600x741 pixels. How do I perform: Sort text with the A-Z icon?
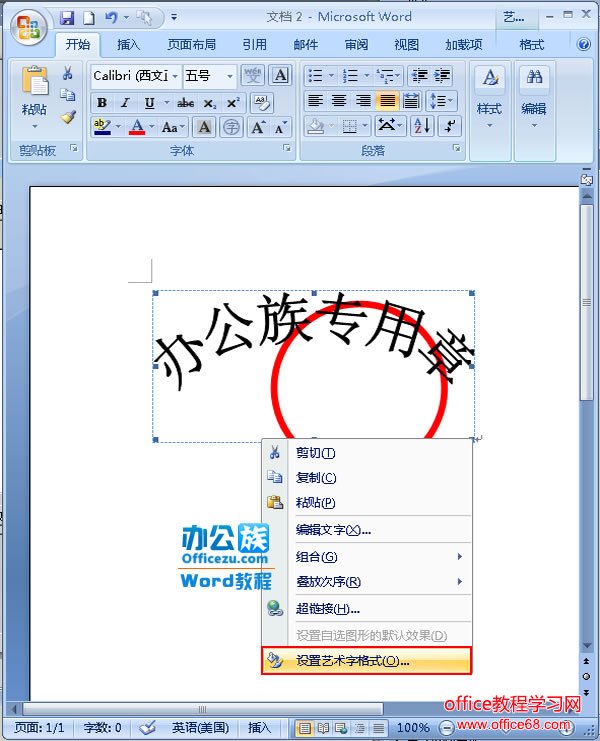click(x=421, y=126)
